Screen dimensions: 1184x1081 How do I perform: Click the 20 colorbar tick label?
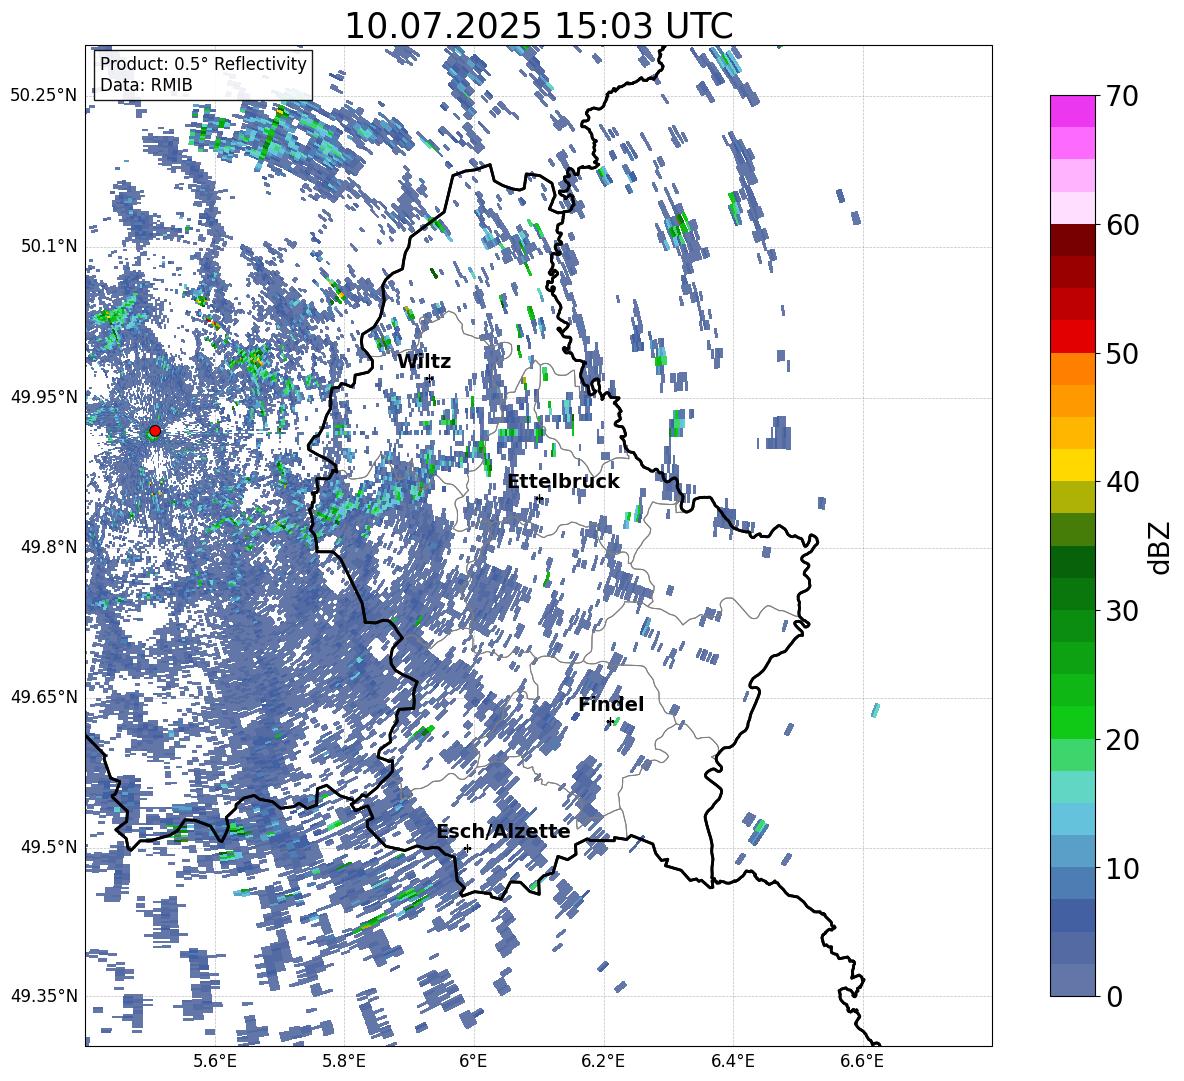pos(1121,740)
